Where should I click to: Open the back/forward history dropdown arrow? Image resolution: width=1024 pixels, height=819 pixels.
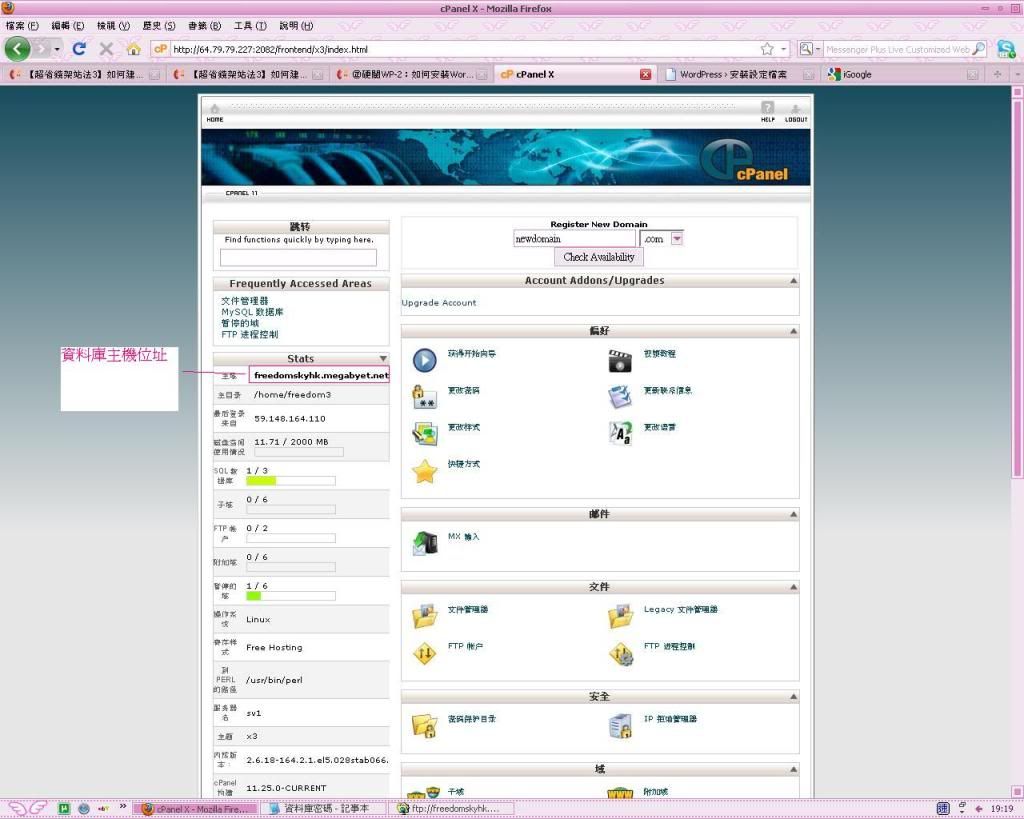click(x=57, y=49)
